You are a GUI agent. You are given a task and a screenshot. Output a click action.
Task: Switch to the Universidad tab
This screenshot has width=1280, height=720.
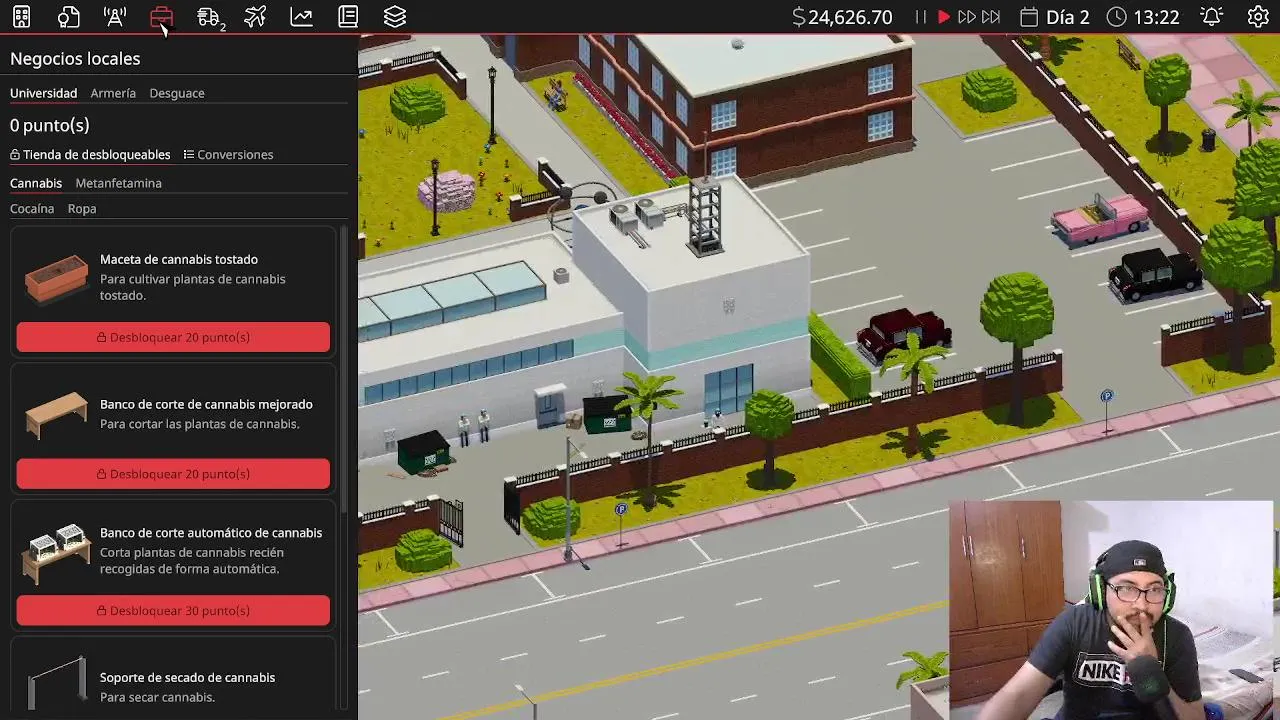(x=43, y=93)
